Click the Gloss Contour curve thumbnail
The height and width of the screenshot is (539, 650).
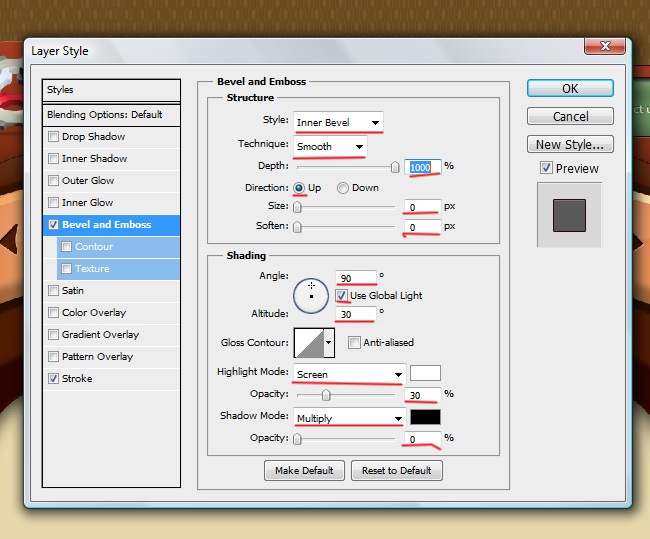pos(308,343)
